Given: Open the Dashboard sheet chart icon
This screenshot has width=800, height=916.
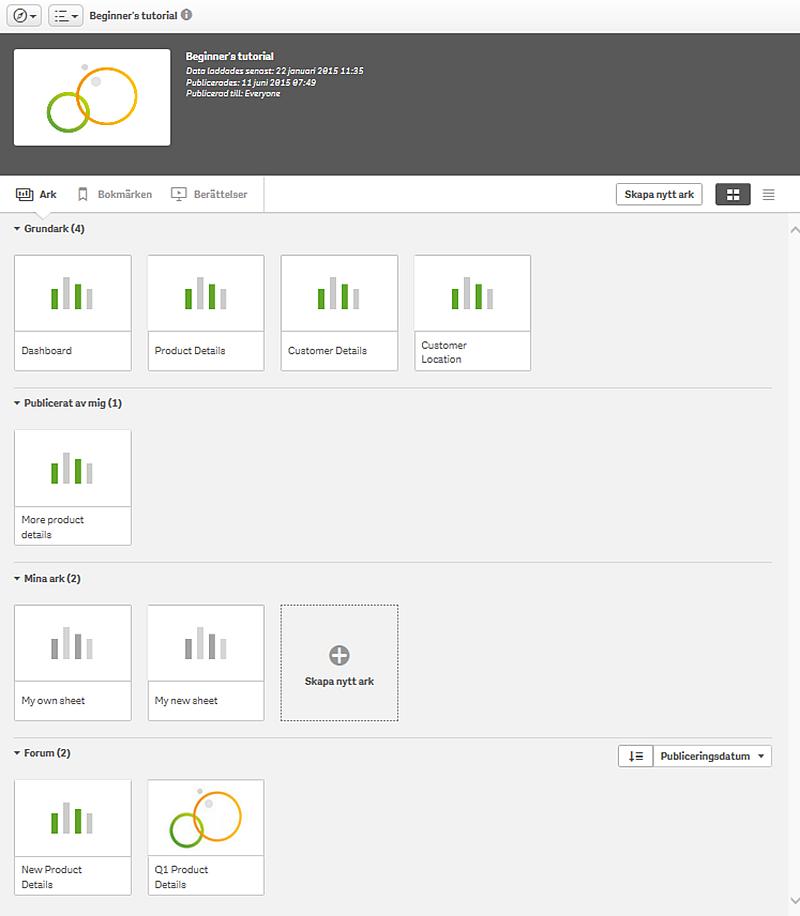Looking at the screenshot, I should click(72, 293).
